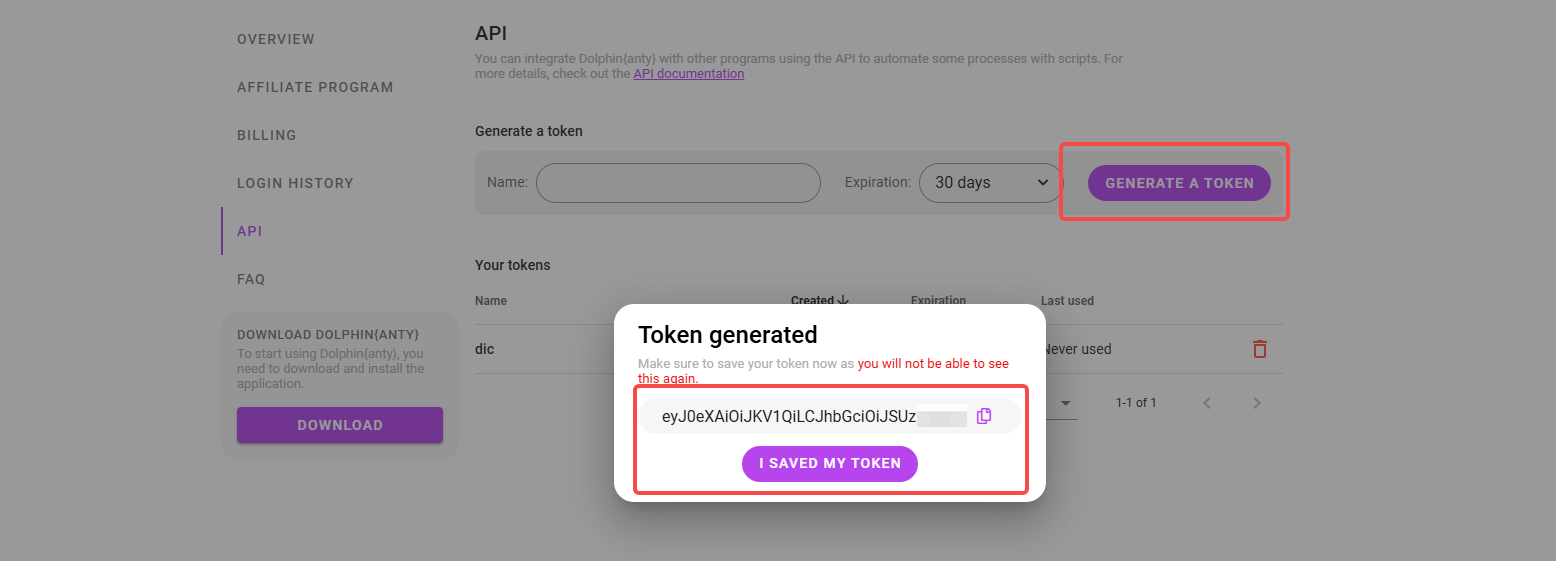Screen dimensions: 1556x561
Task: View Login History section
Action: tap(295, 183)
